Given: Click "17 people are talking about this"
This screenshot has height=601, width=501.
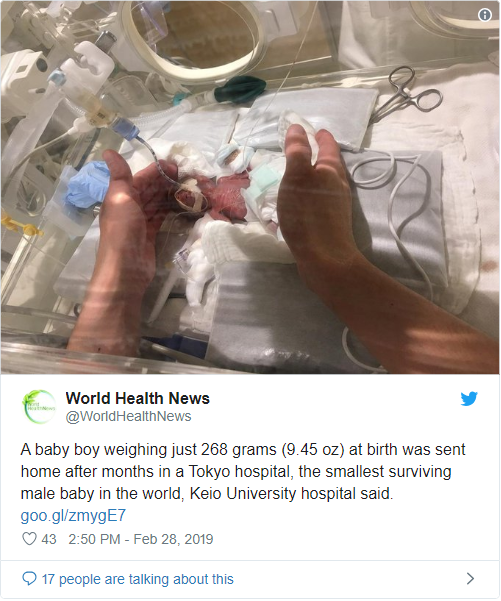Looking at the screenshot, I should coord(138,579).
